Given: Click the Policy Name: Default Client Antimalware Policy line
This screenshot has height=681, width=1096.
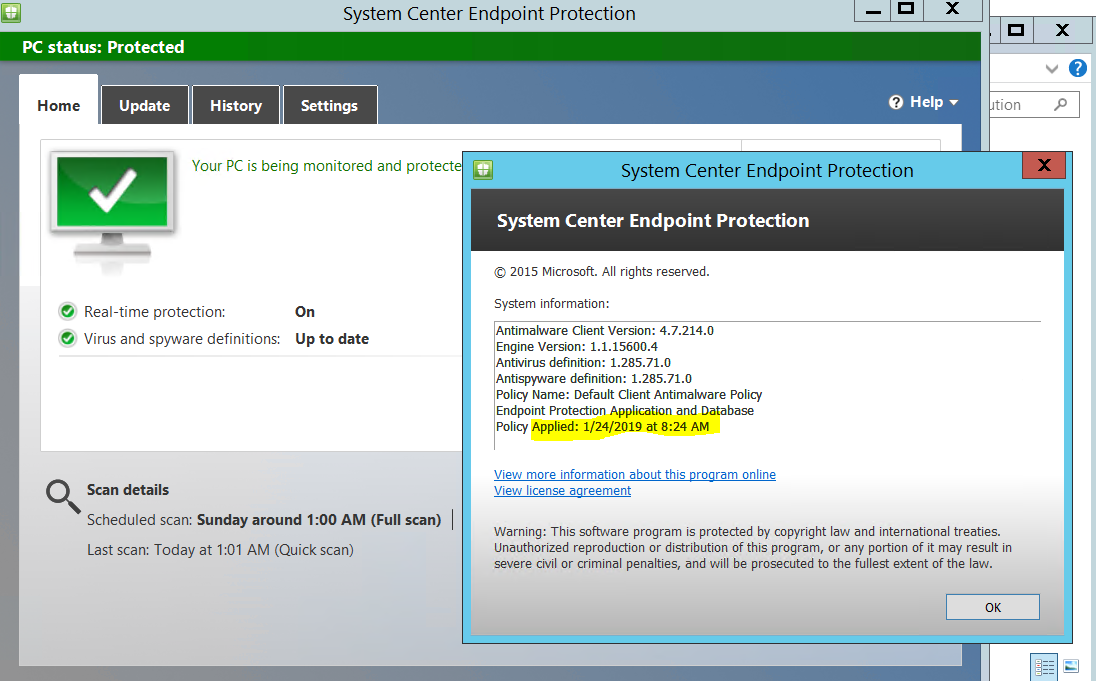Looking at the screenshot, I should coord(628,394).
